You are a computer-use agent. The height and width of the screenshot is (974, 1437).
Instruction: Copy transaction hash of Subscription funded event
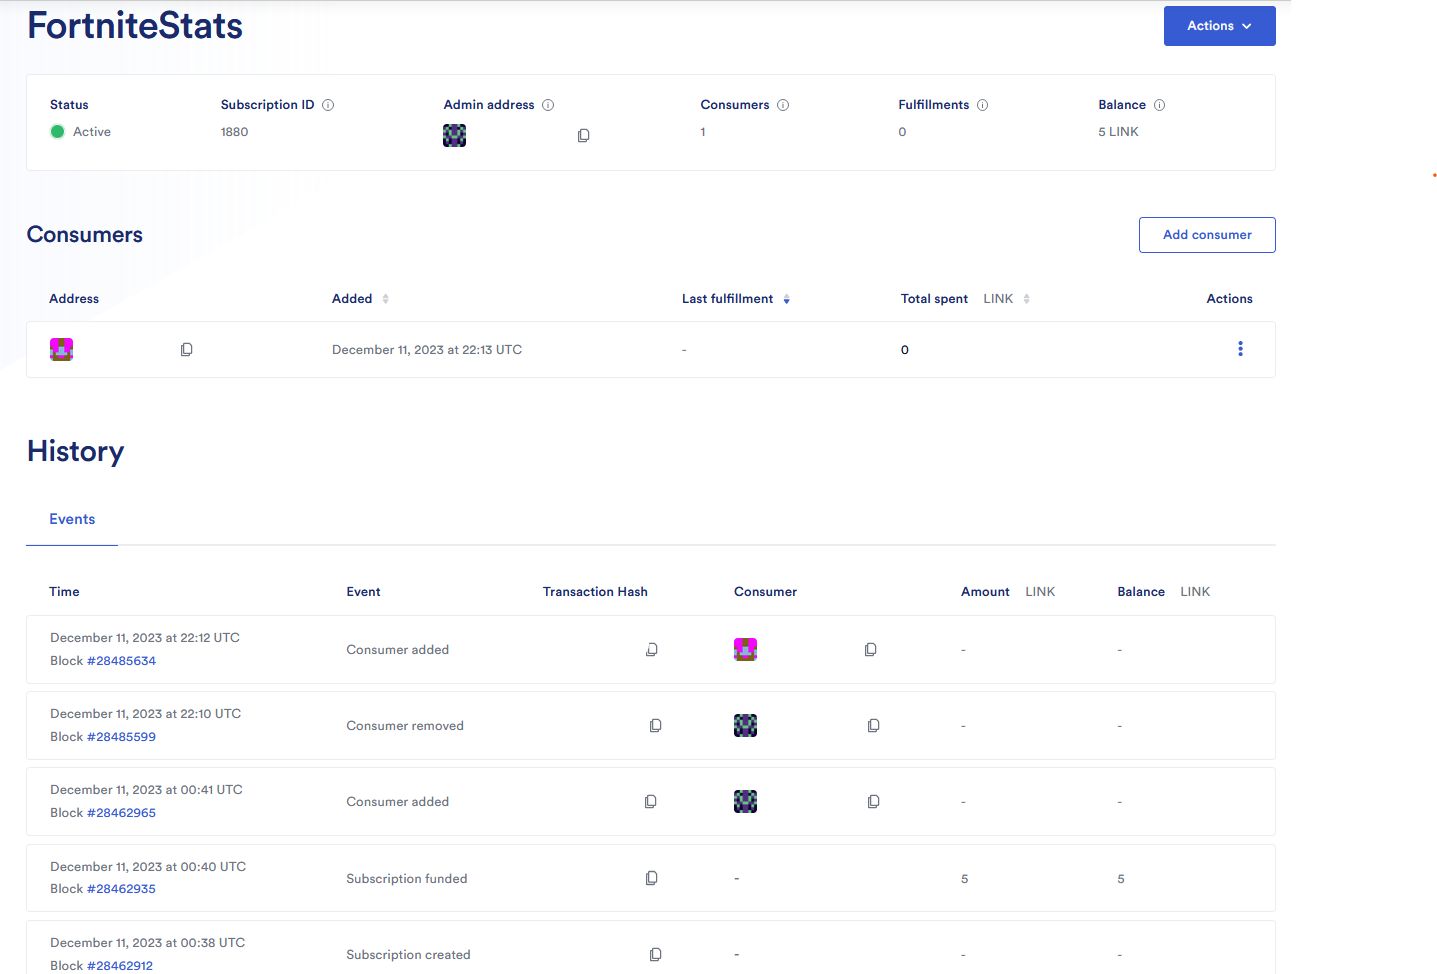[x=651, y=878]
